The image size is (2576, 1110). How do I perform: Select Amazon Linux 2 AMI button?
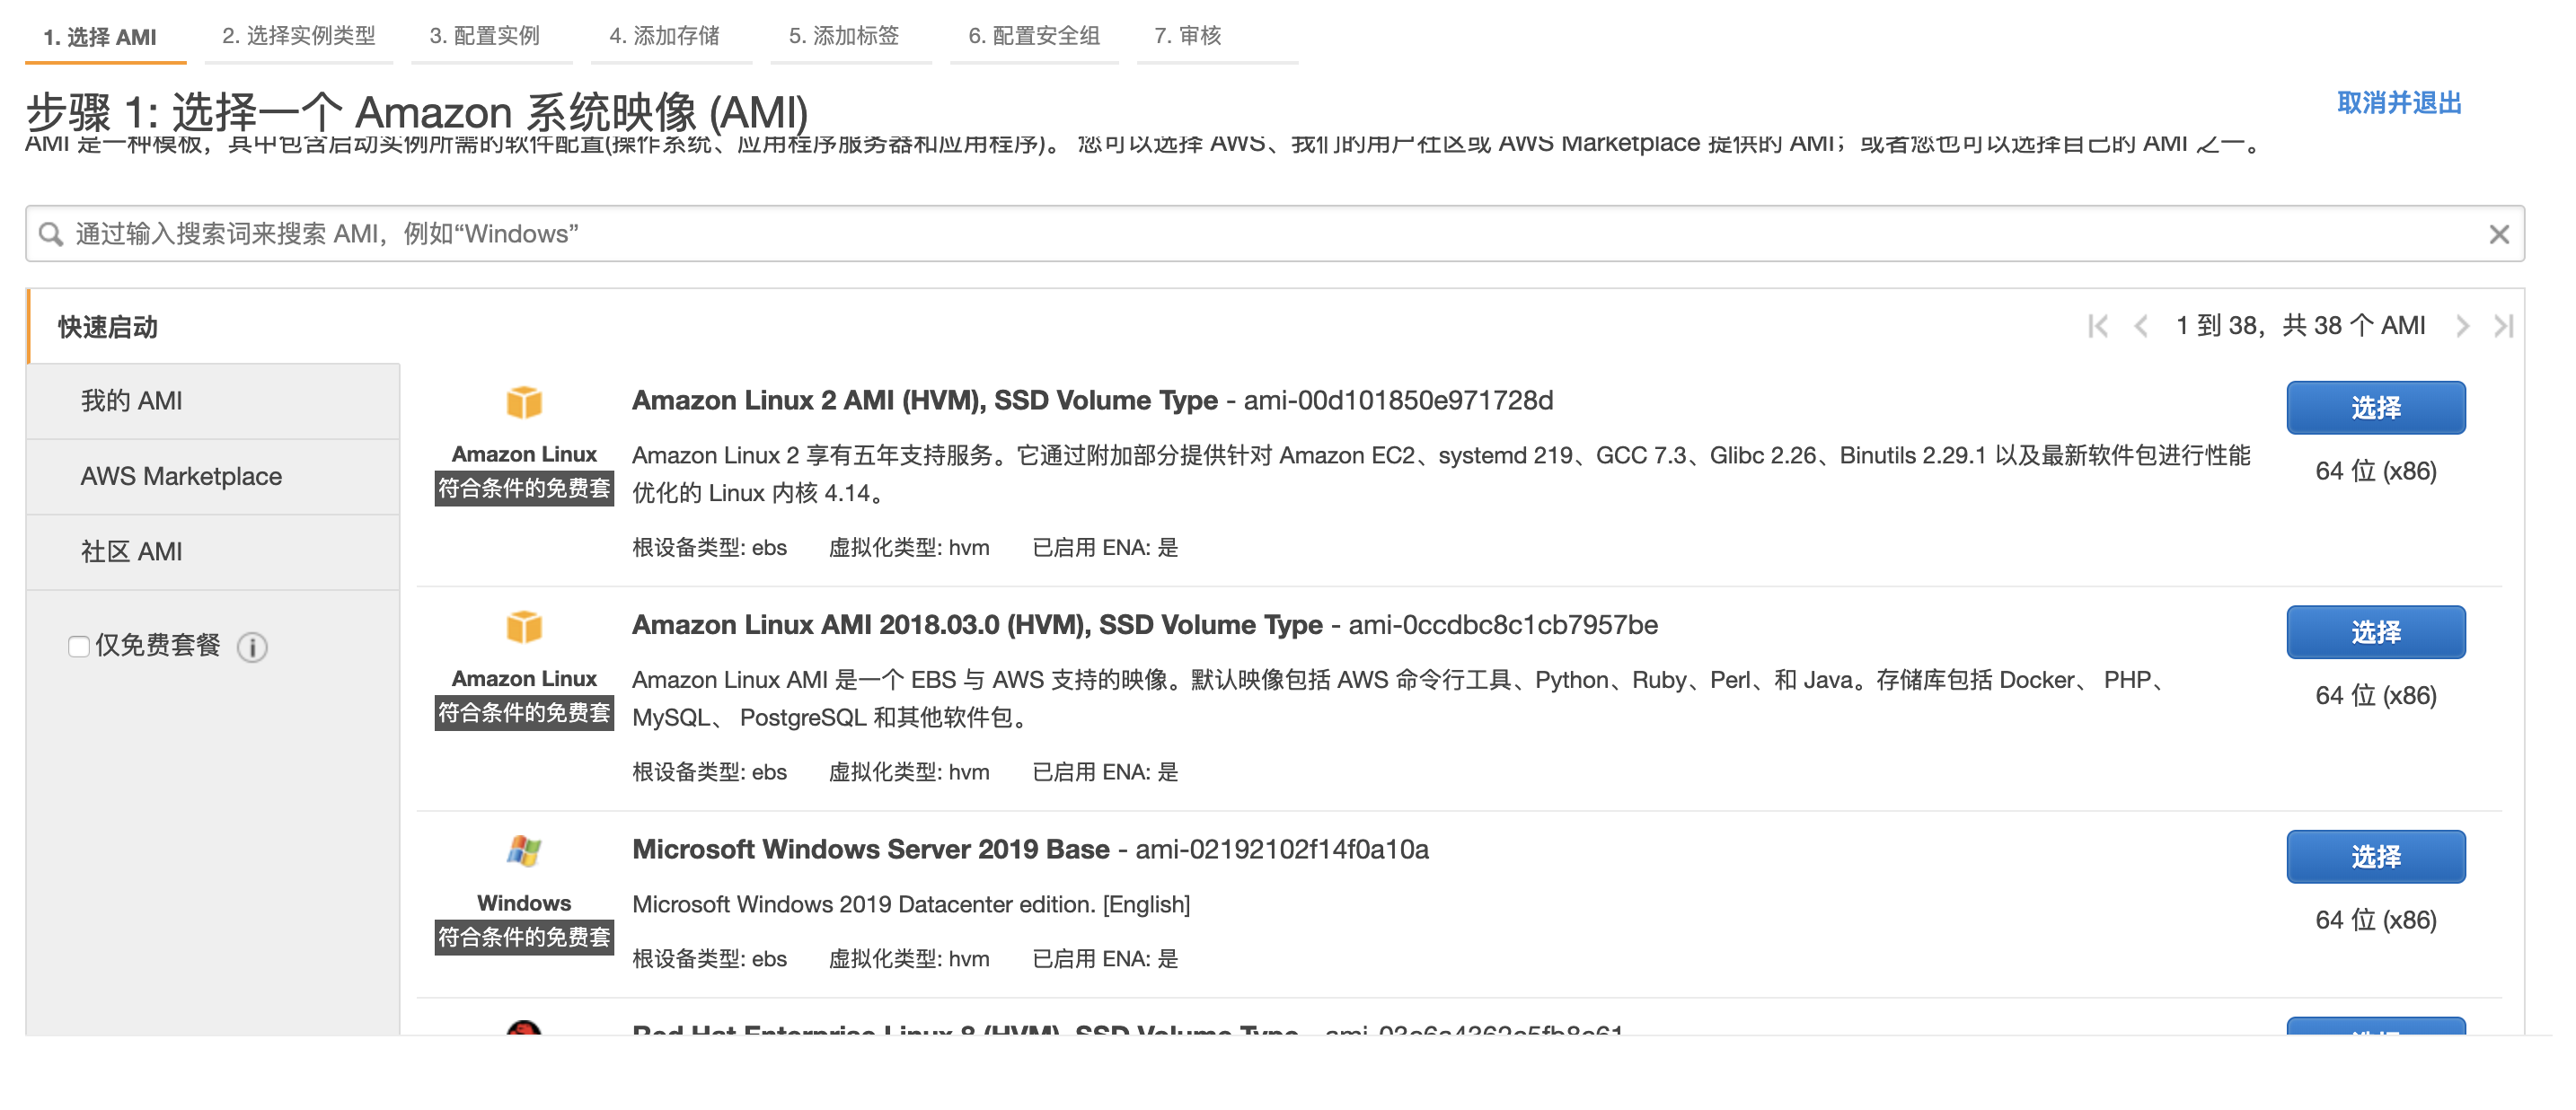pos(2375,408)
